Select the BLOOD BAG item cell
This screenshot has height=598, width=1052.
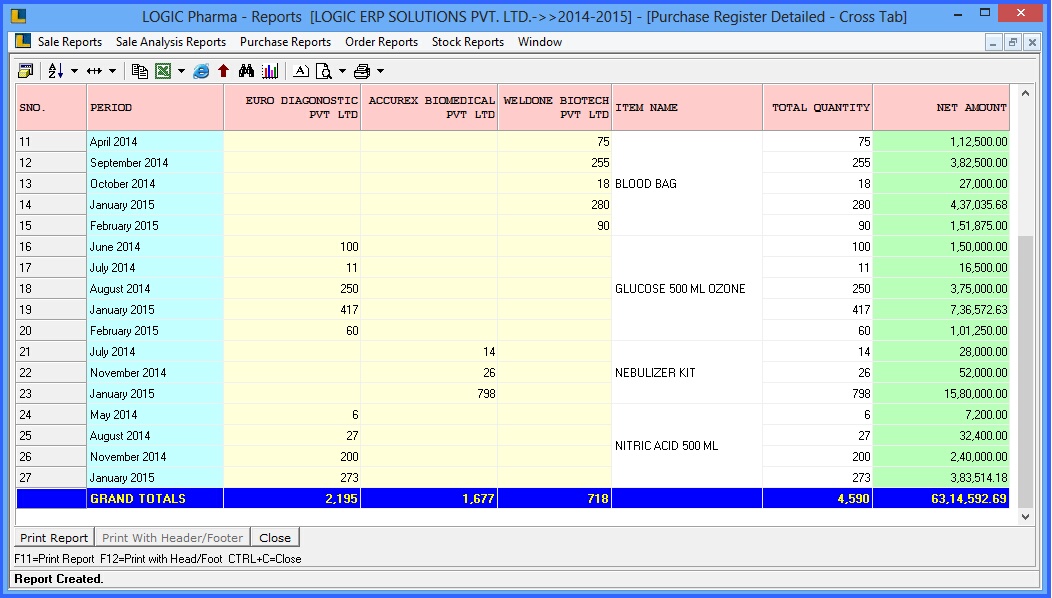pos(687,183)
